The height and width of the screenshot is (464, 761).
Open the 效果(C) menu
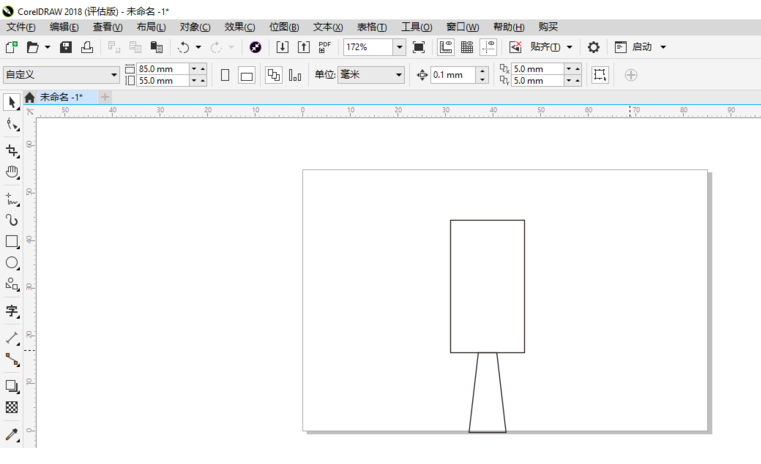click(x=239, y=27)
